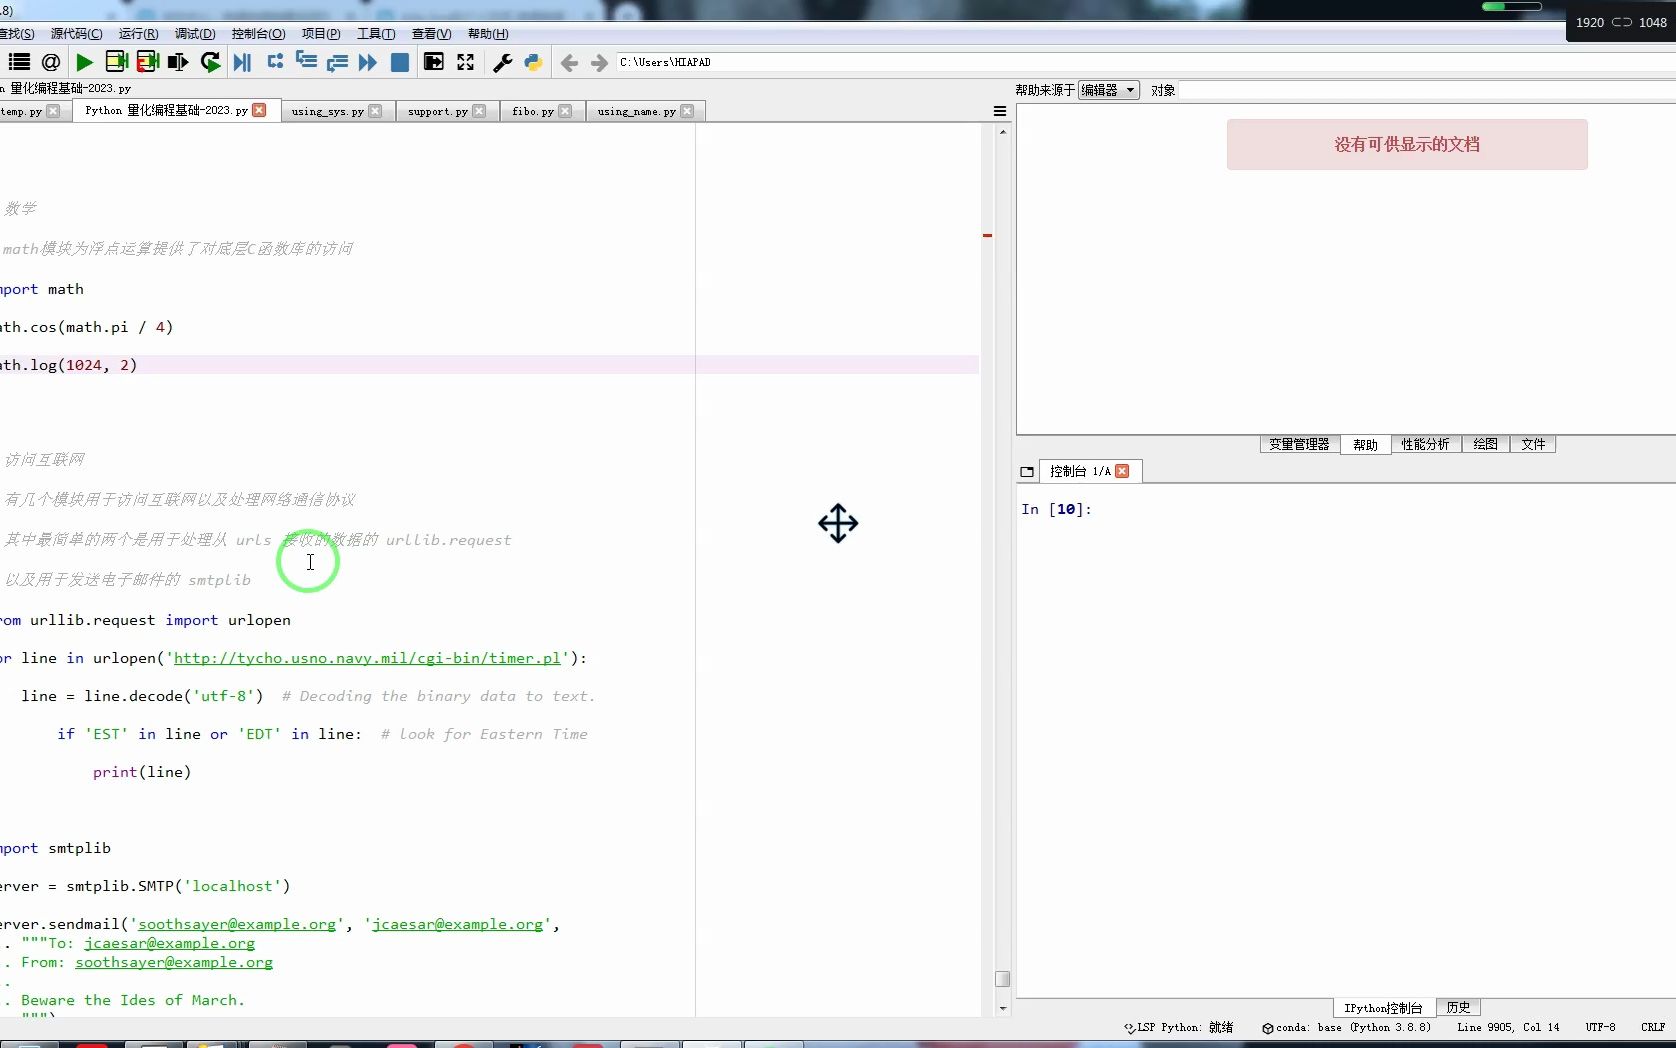Click the 对象 input field

point(1427,90)
